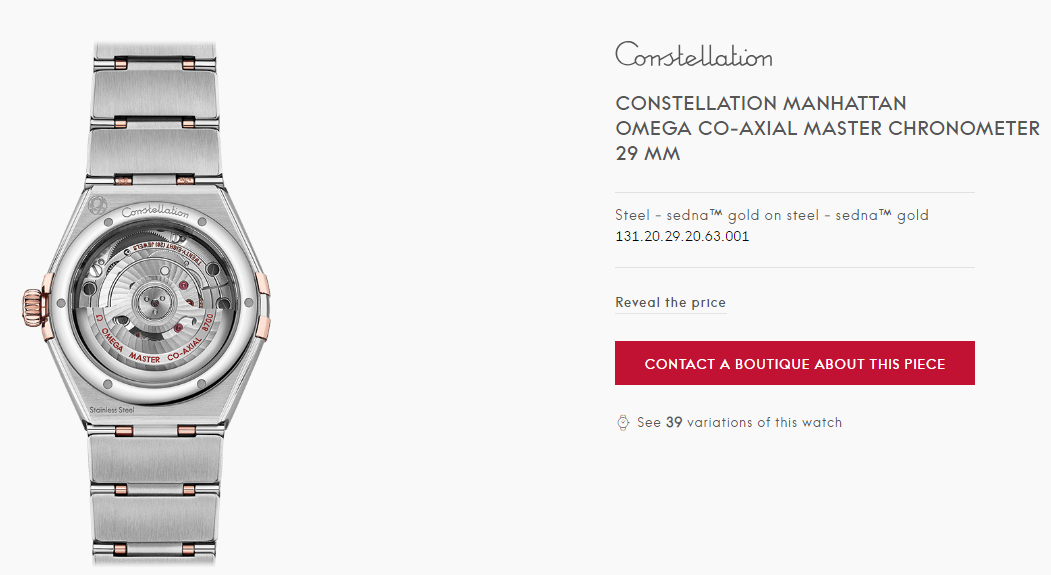Image resolution: width=1051 pixels, height=575 pixels.
Task: Click the upper bracelet links of the watch
Action: tap(154, 112)
